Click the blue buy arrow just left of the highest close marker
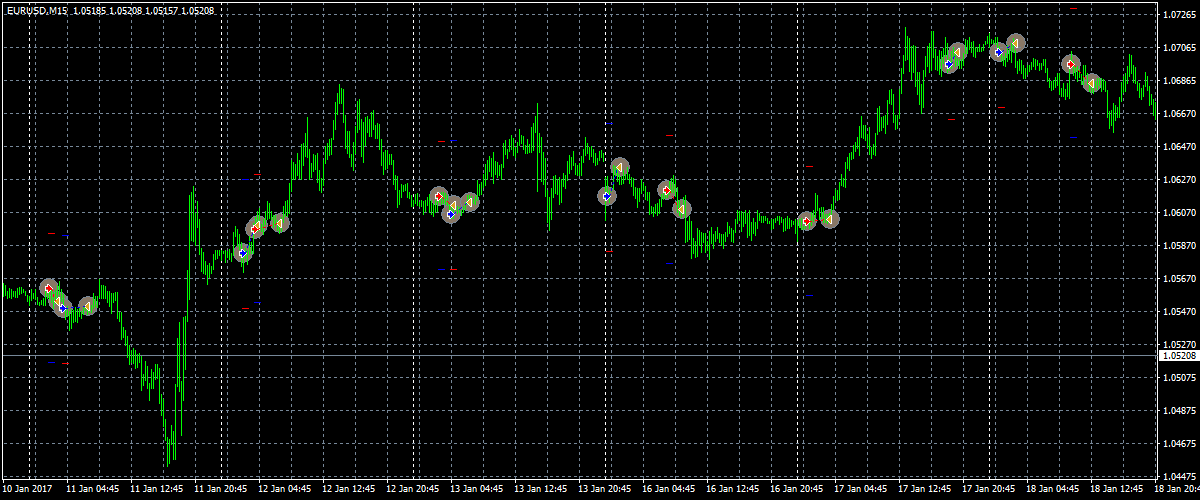The width and height of the screenshot is (1200, 500). pos(998,52)
